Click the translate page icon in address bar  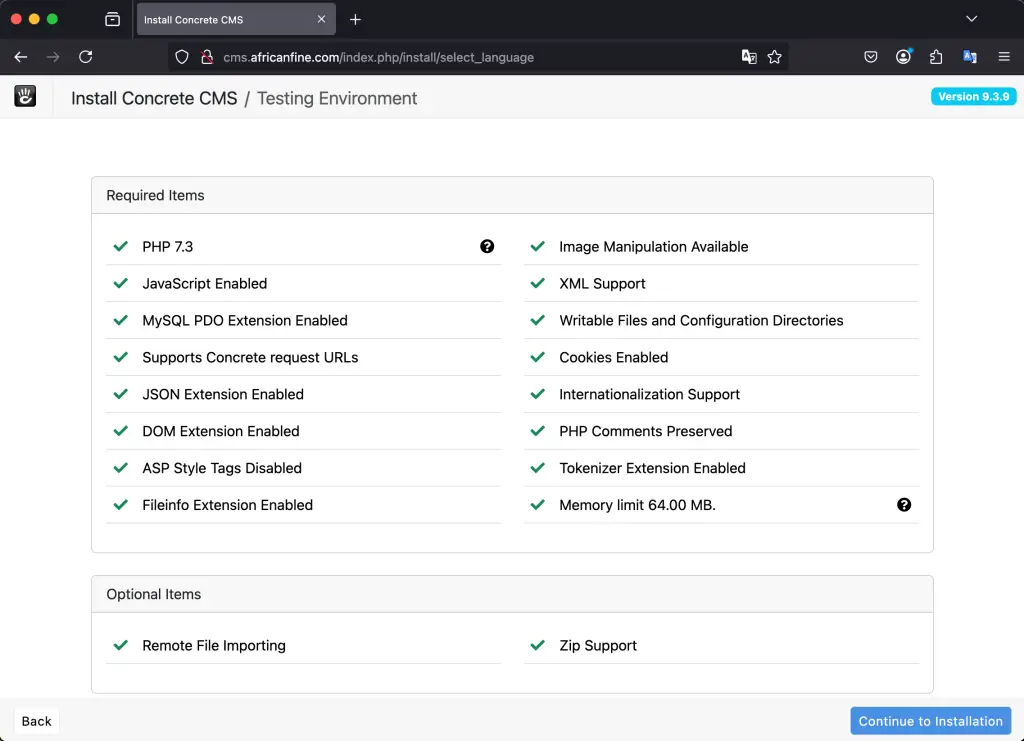point(749,57)
